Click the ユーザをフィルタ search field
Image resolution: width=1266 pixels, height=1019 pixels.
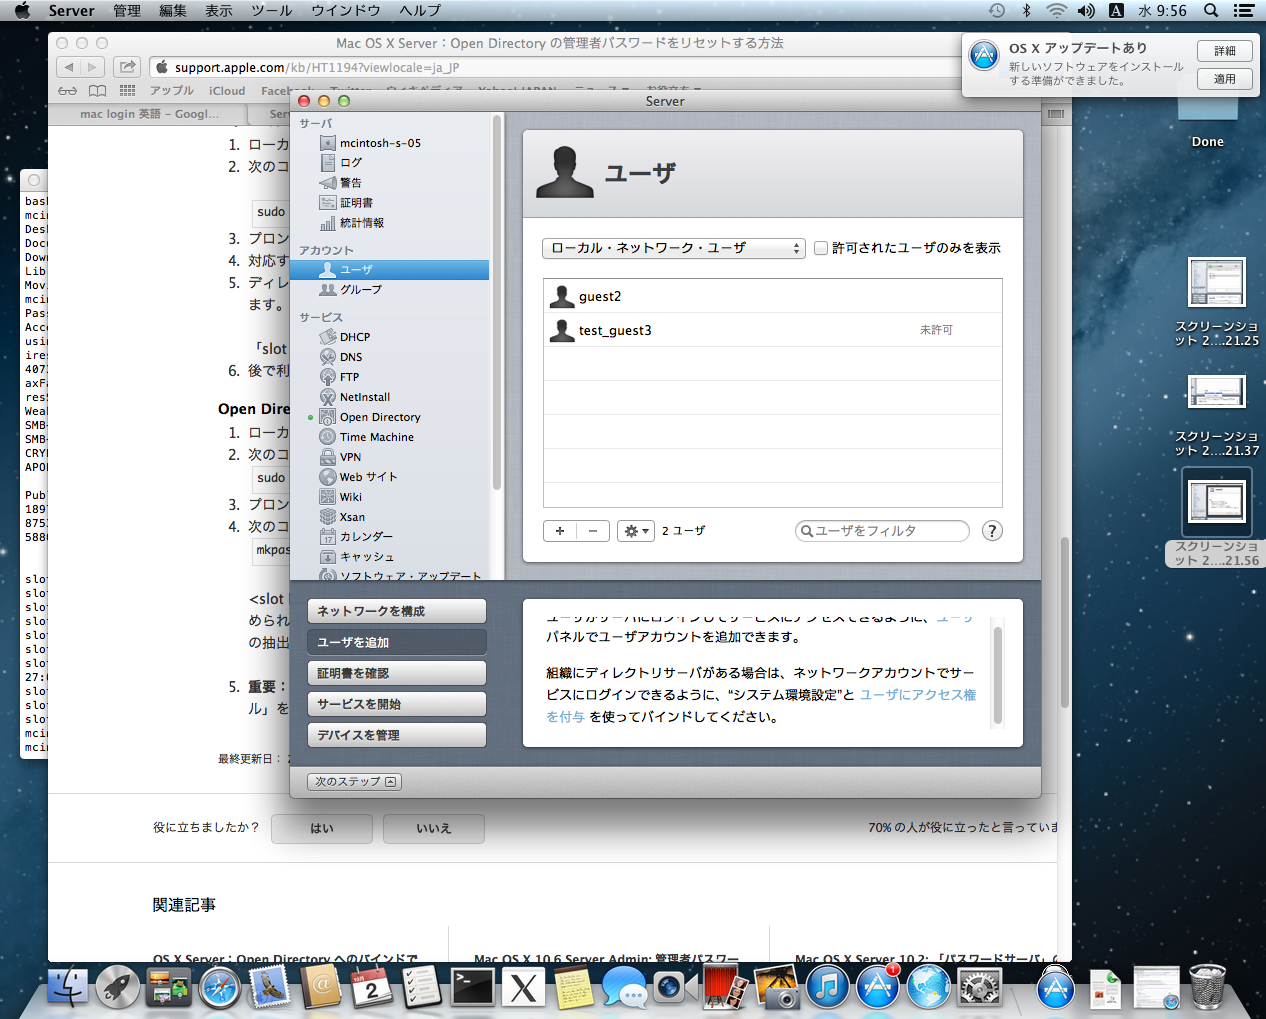pos(882,531)
